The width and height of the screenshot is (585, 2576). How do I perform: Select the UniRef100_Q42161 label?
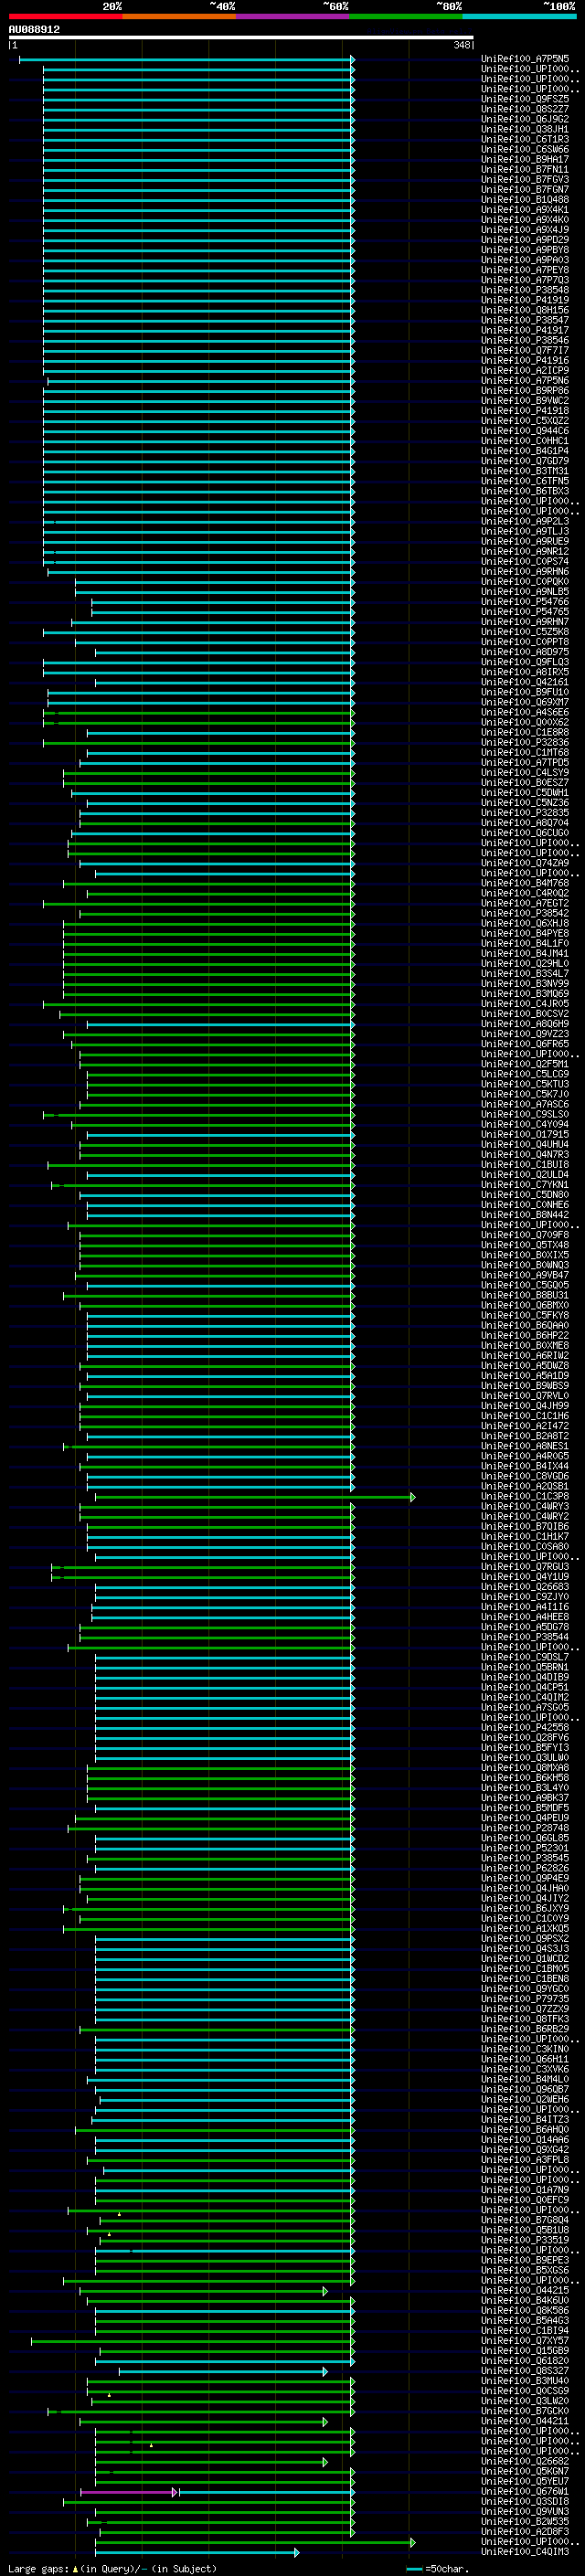point(525,682)
